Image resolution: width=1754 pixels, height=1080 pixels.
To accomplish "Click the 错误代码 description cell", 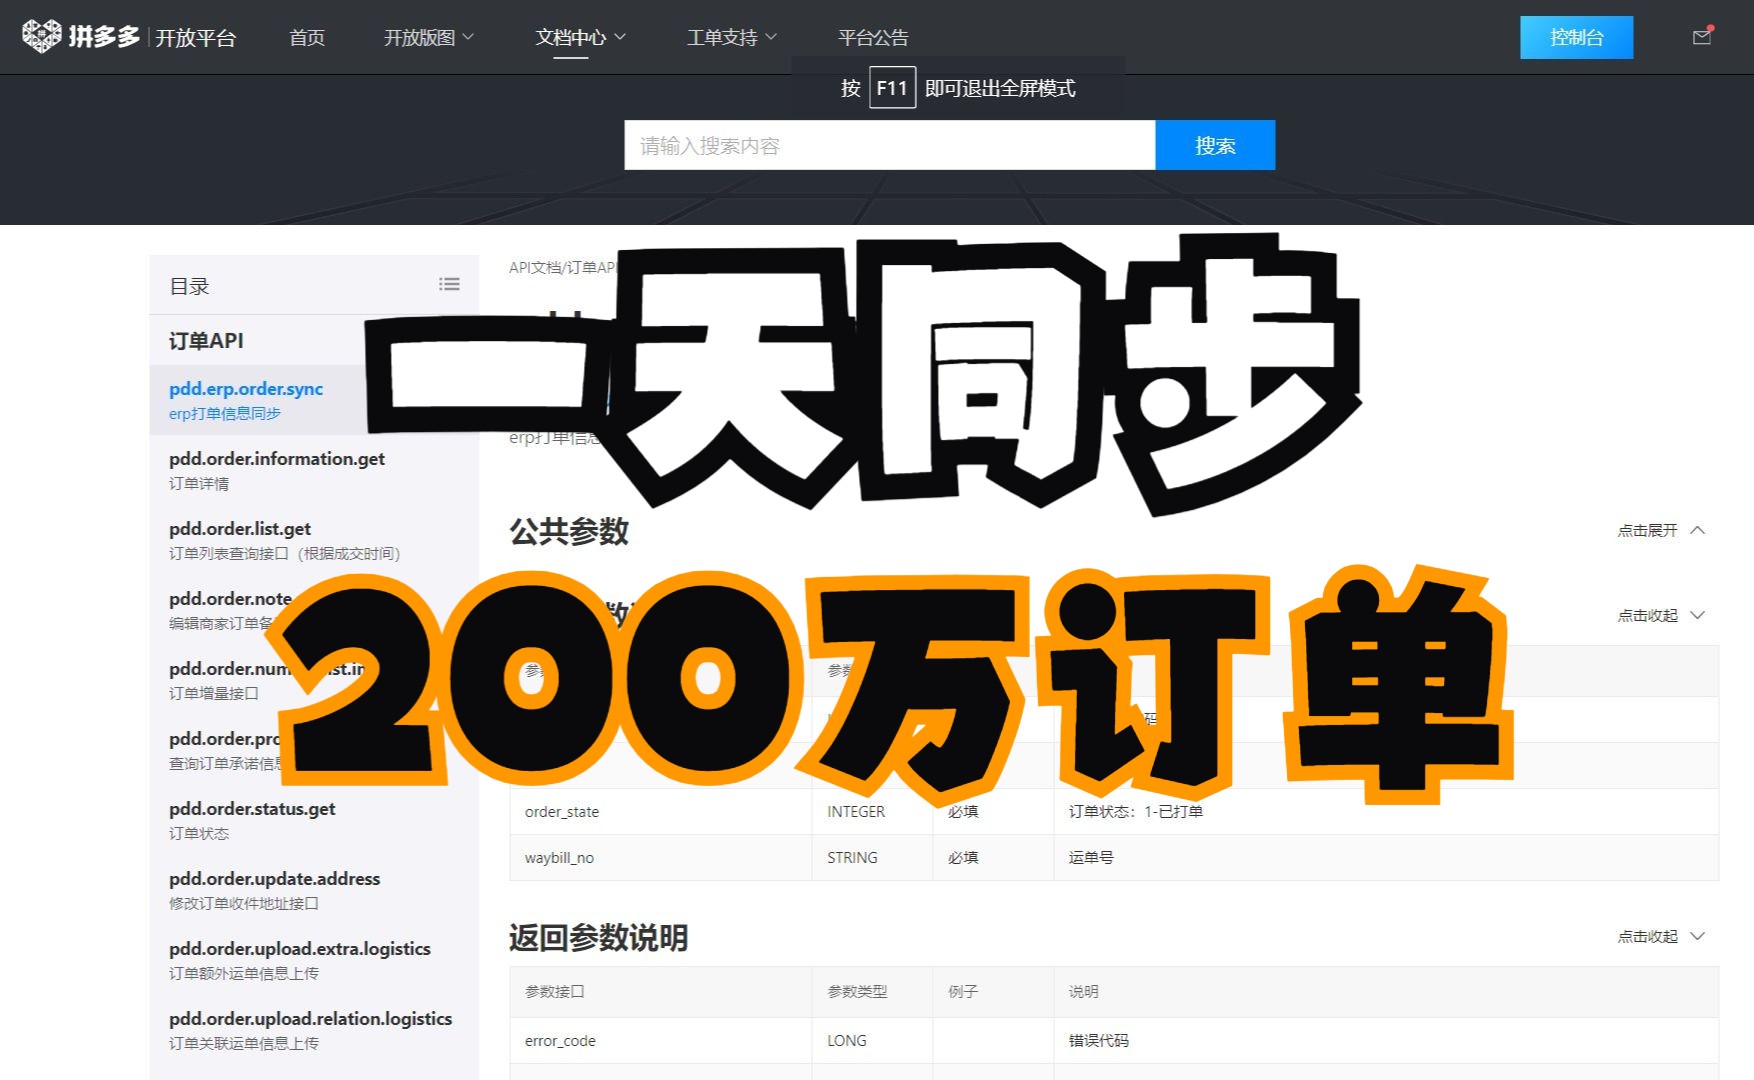I will tap(1386, 1040).
